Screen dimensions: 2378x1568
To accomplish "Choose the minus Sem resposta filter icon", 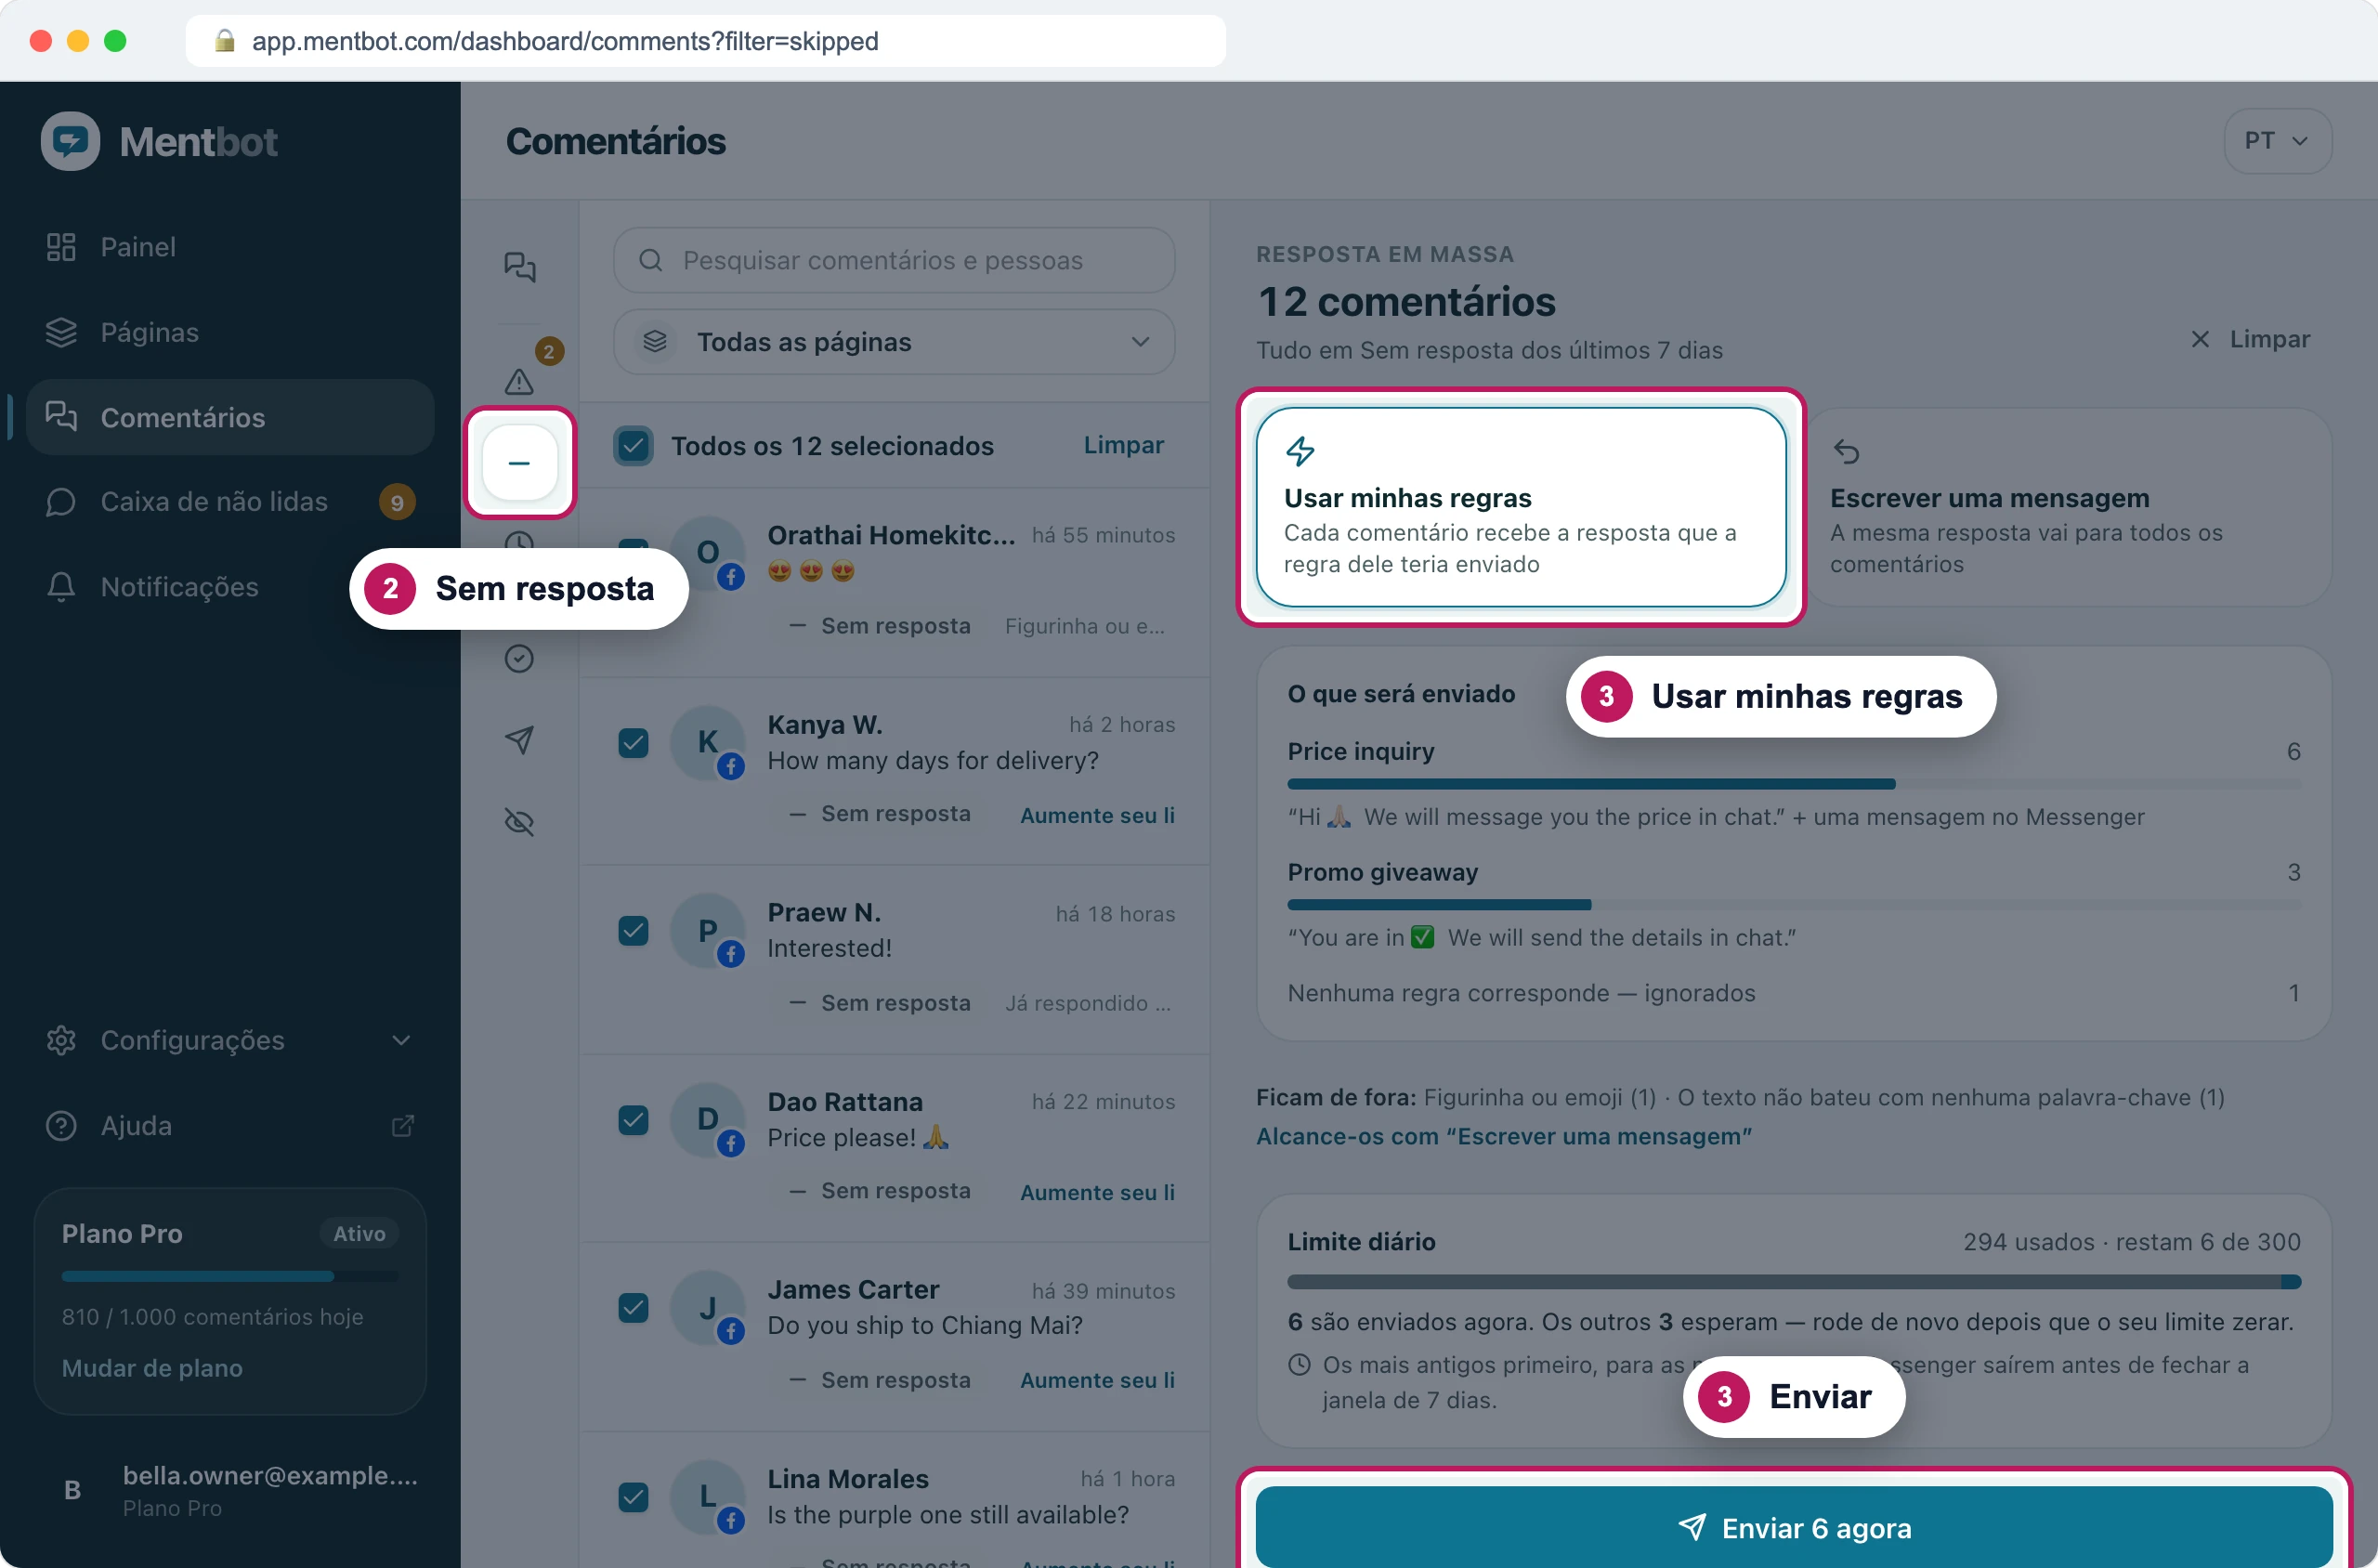I will click(519, 463).
